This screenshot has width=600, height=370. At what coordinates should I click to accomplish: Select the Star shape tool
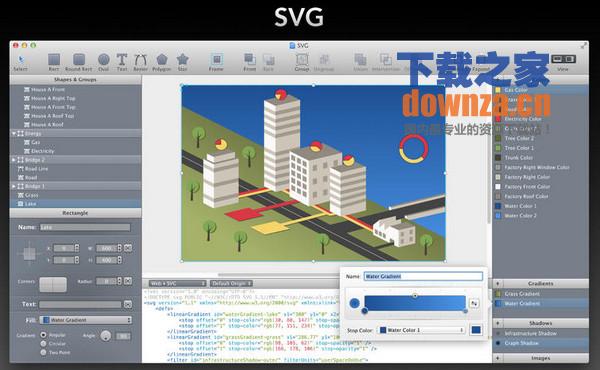click(x=183, y=62)
